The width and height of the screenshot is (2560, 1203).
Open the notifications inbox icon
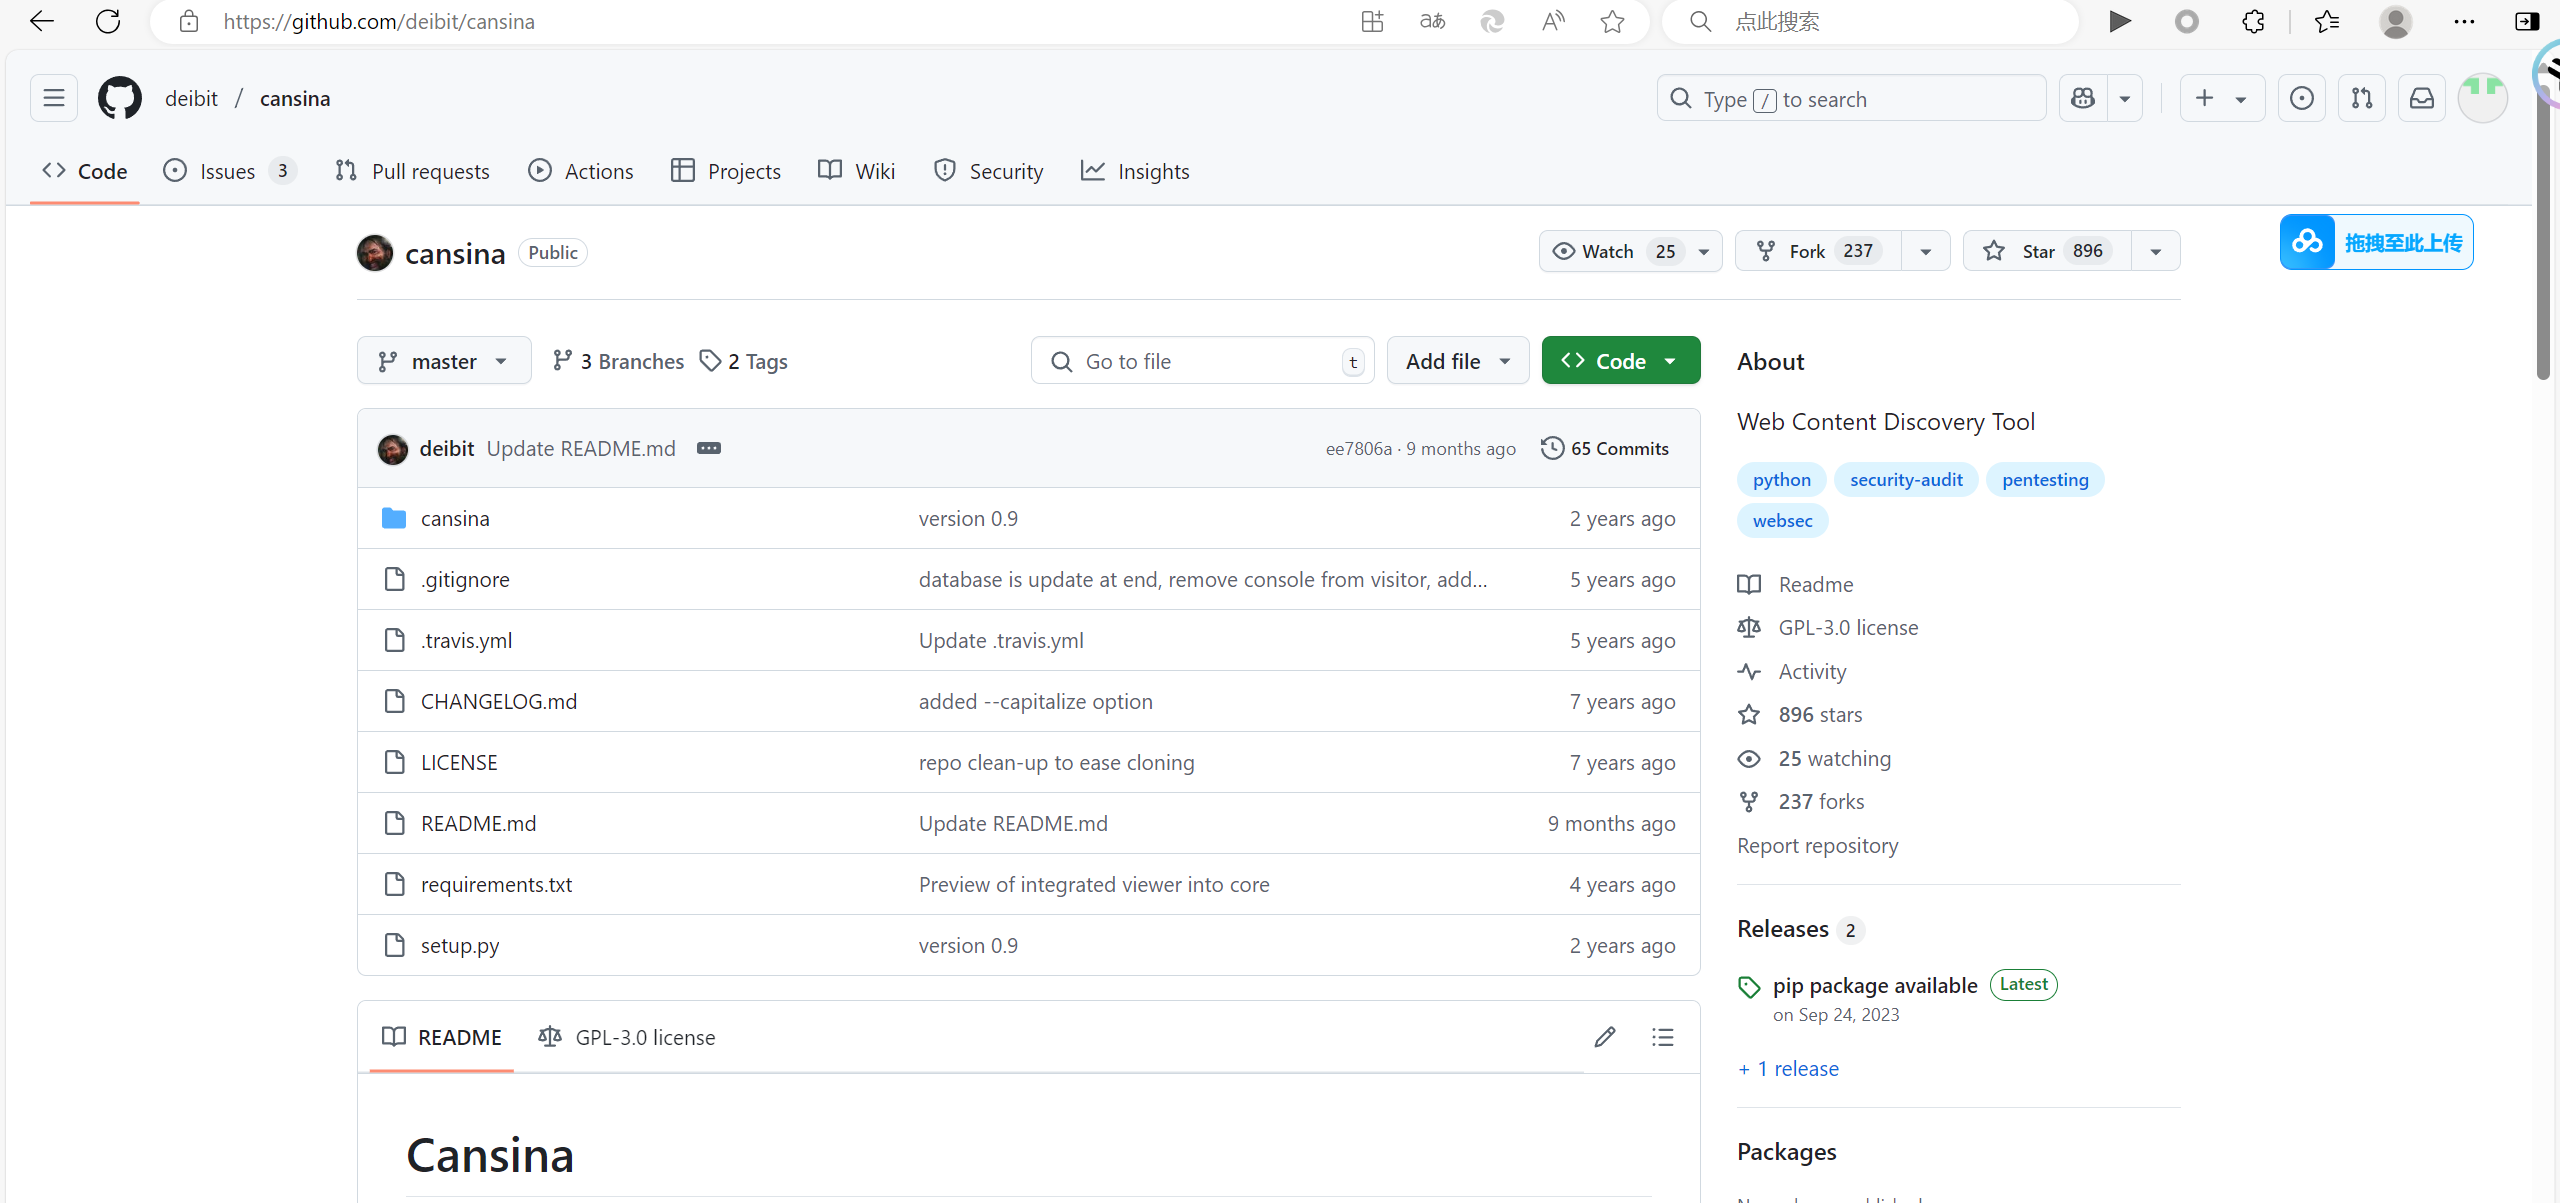(2421, 98)
